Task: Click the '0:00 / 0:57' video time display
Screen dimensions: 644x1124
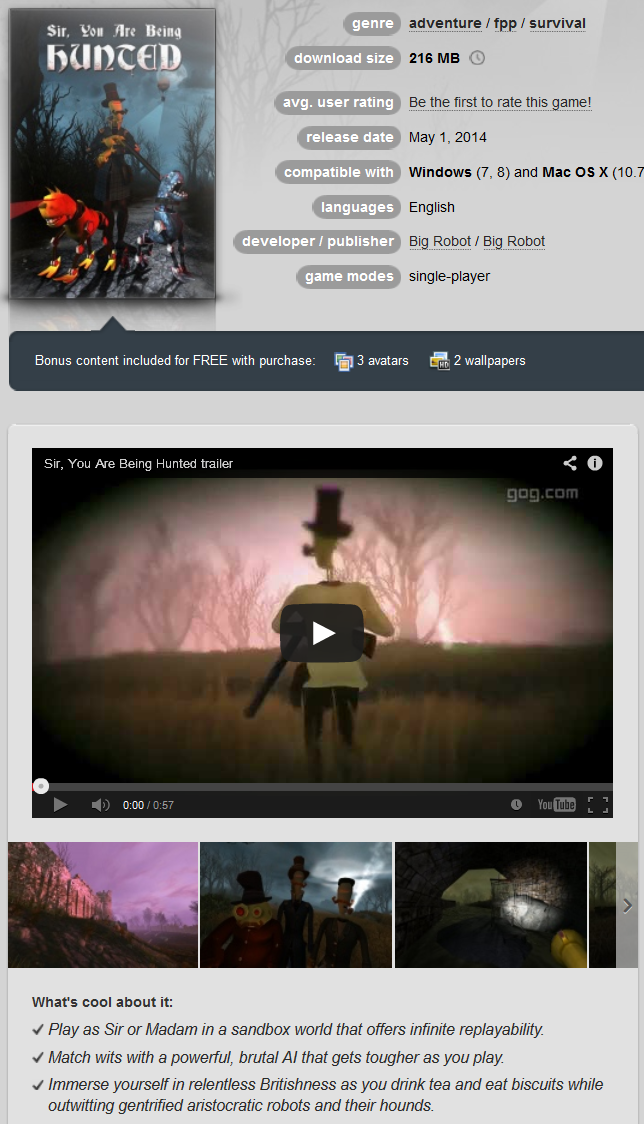Action: coord(148,805)
